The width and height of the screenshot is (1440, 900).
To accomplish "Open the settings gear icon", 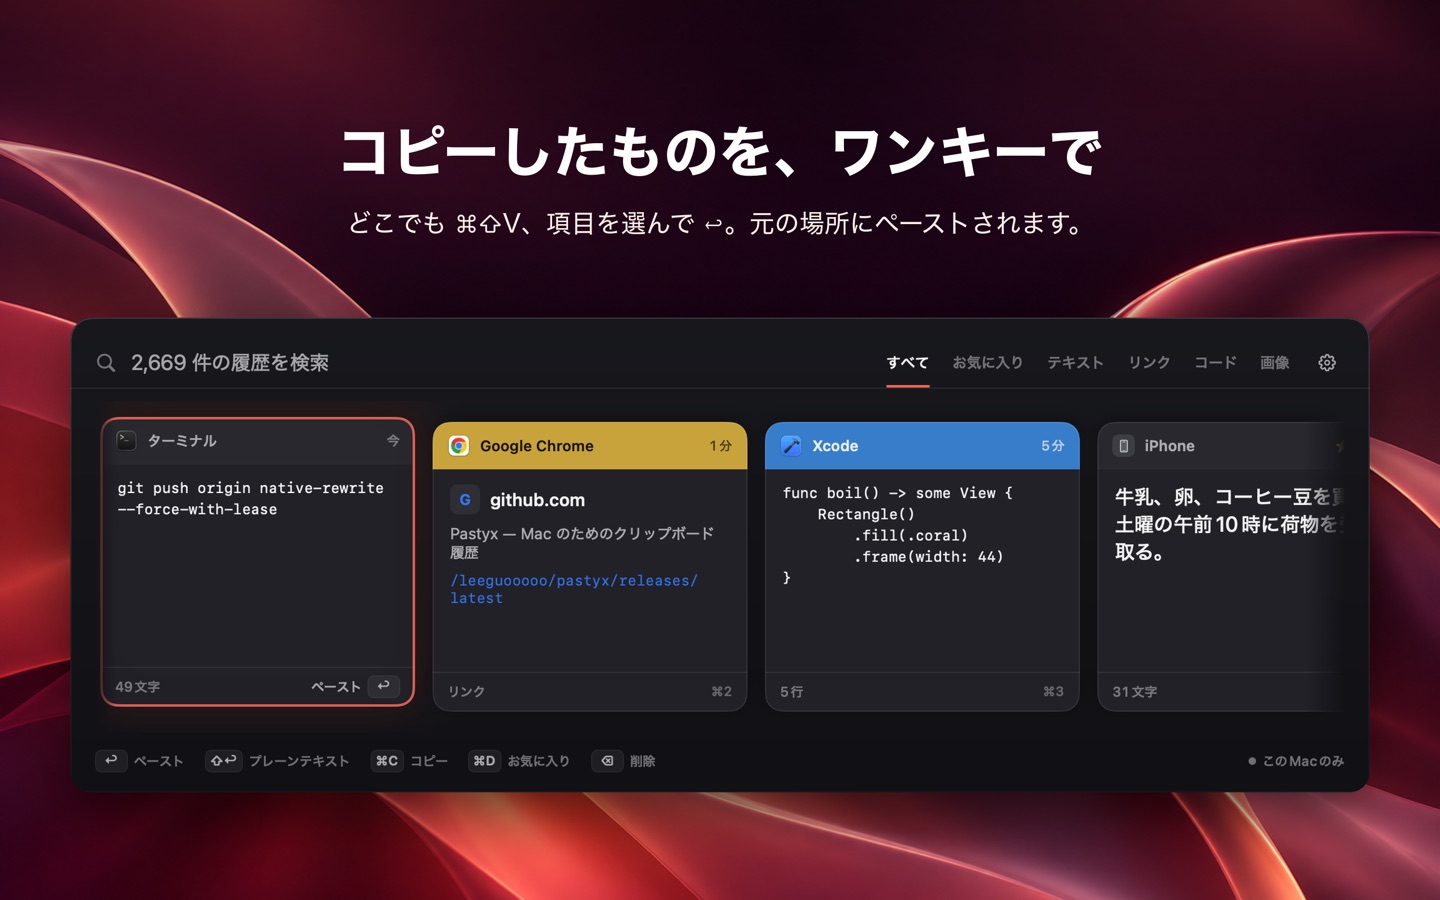I will [x=1327, y=363].
